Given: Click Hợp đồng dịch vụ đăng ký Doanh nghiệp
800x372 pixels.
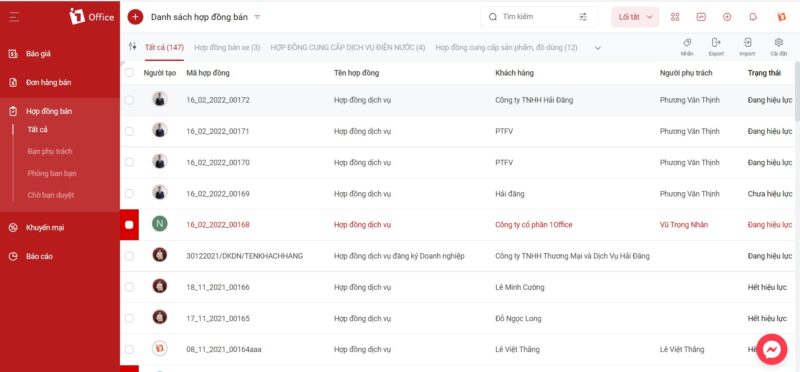Looking at the screenshot, I should (399, 256).
